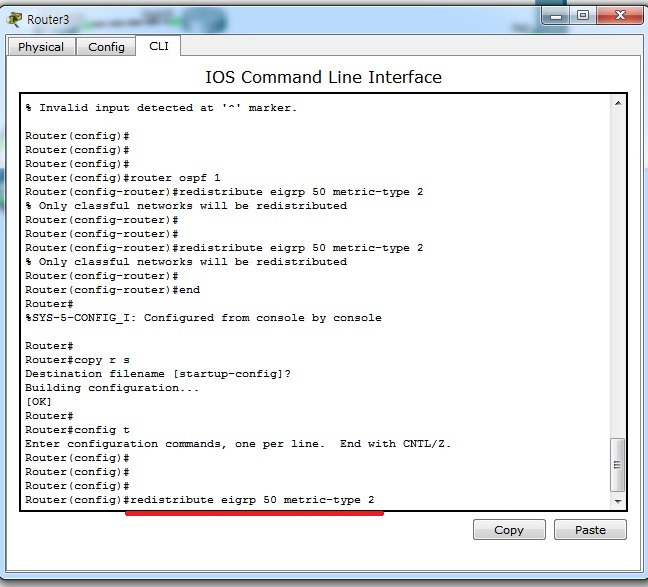
Task: Select the CLI tab
Action: click(x=159, y=46)
